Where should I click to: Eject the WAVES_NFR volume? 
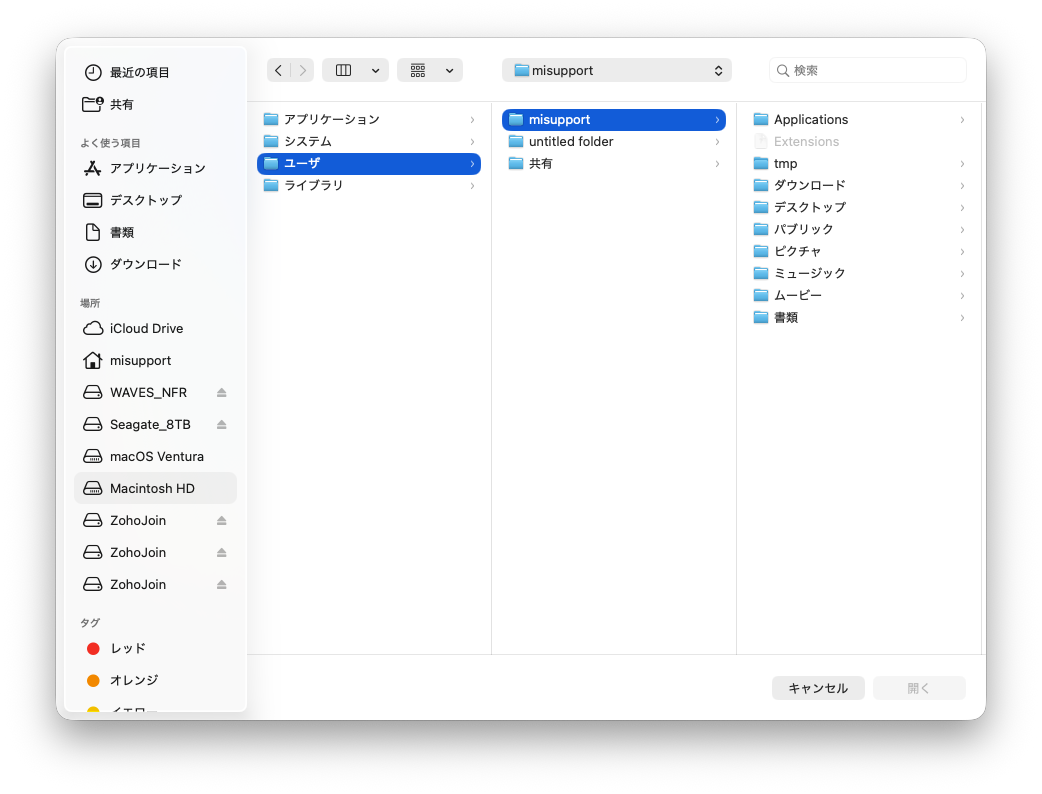click(222, 392)
